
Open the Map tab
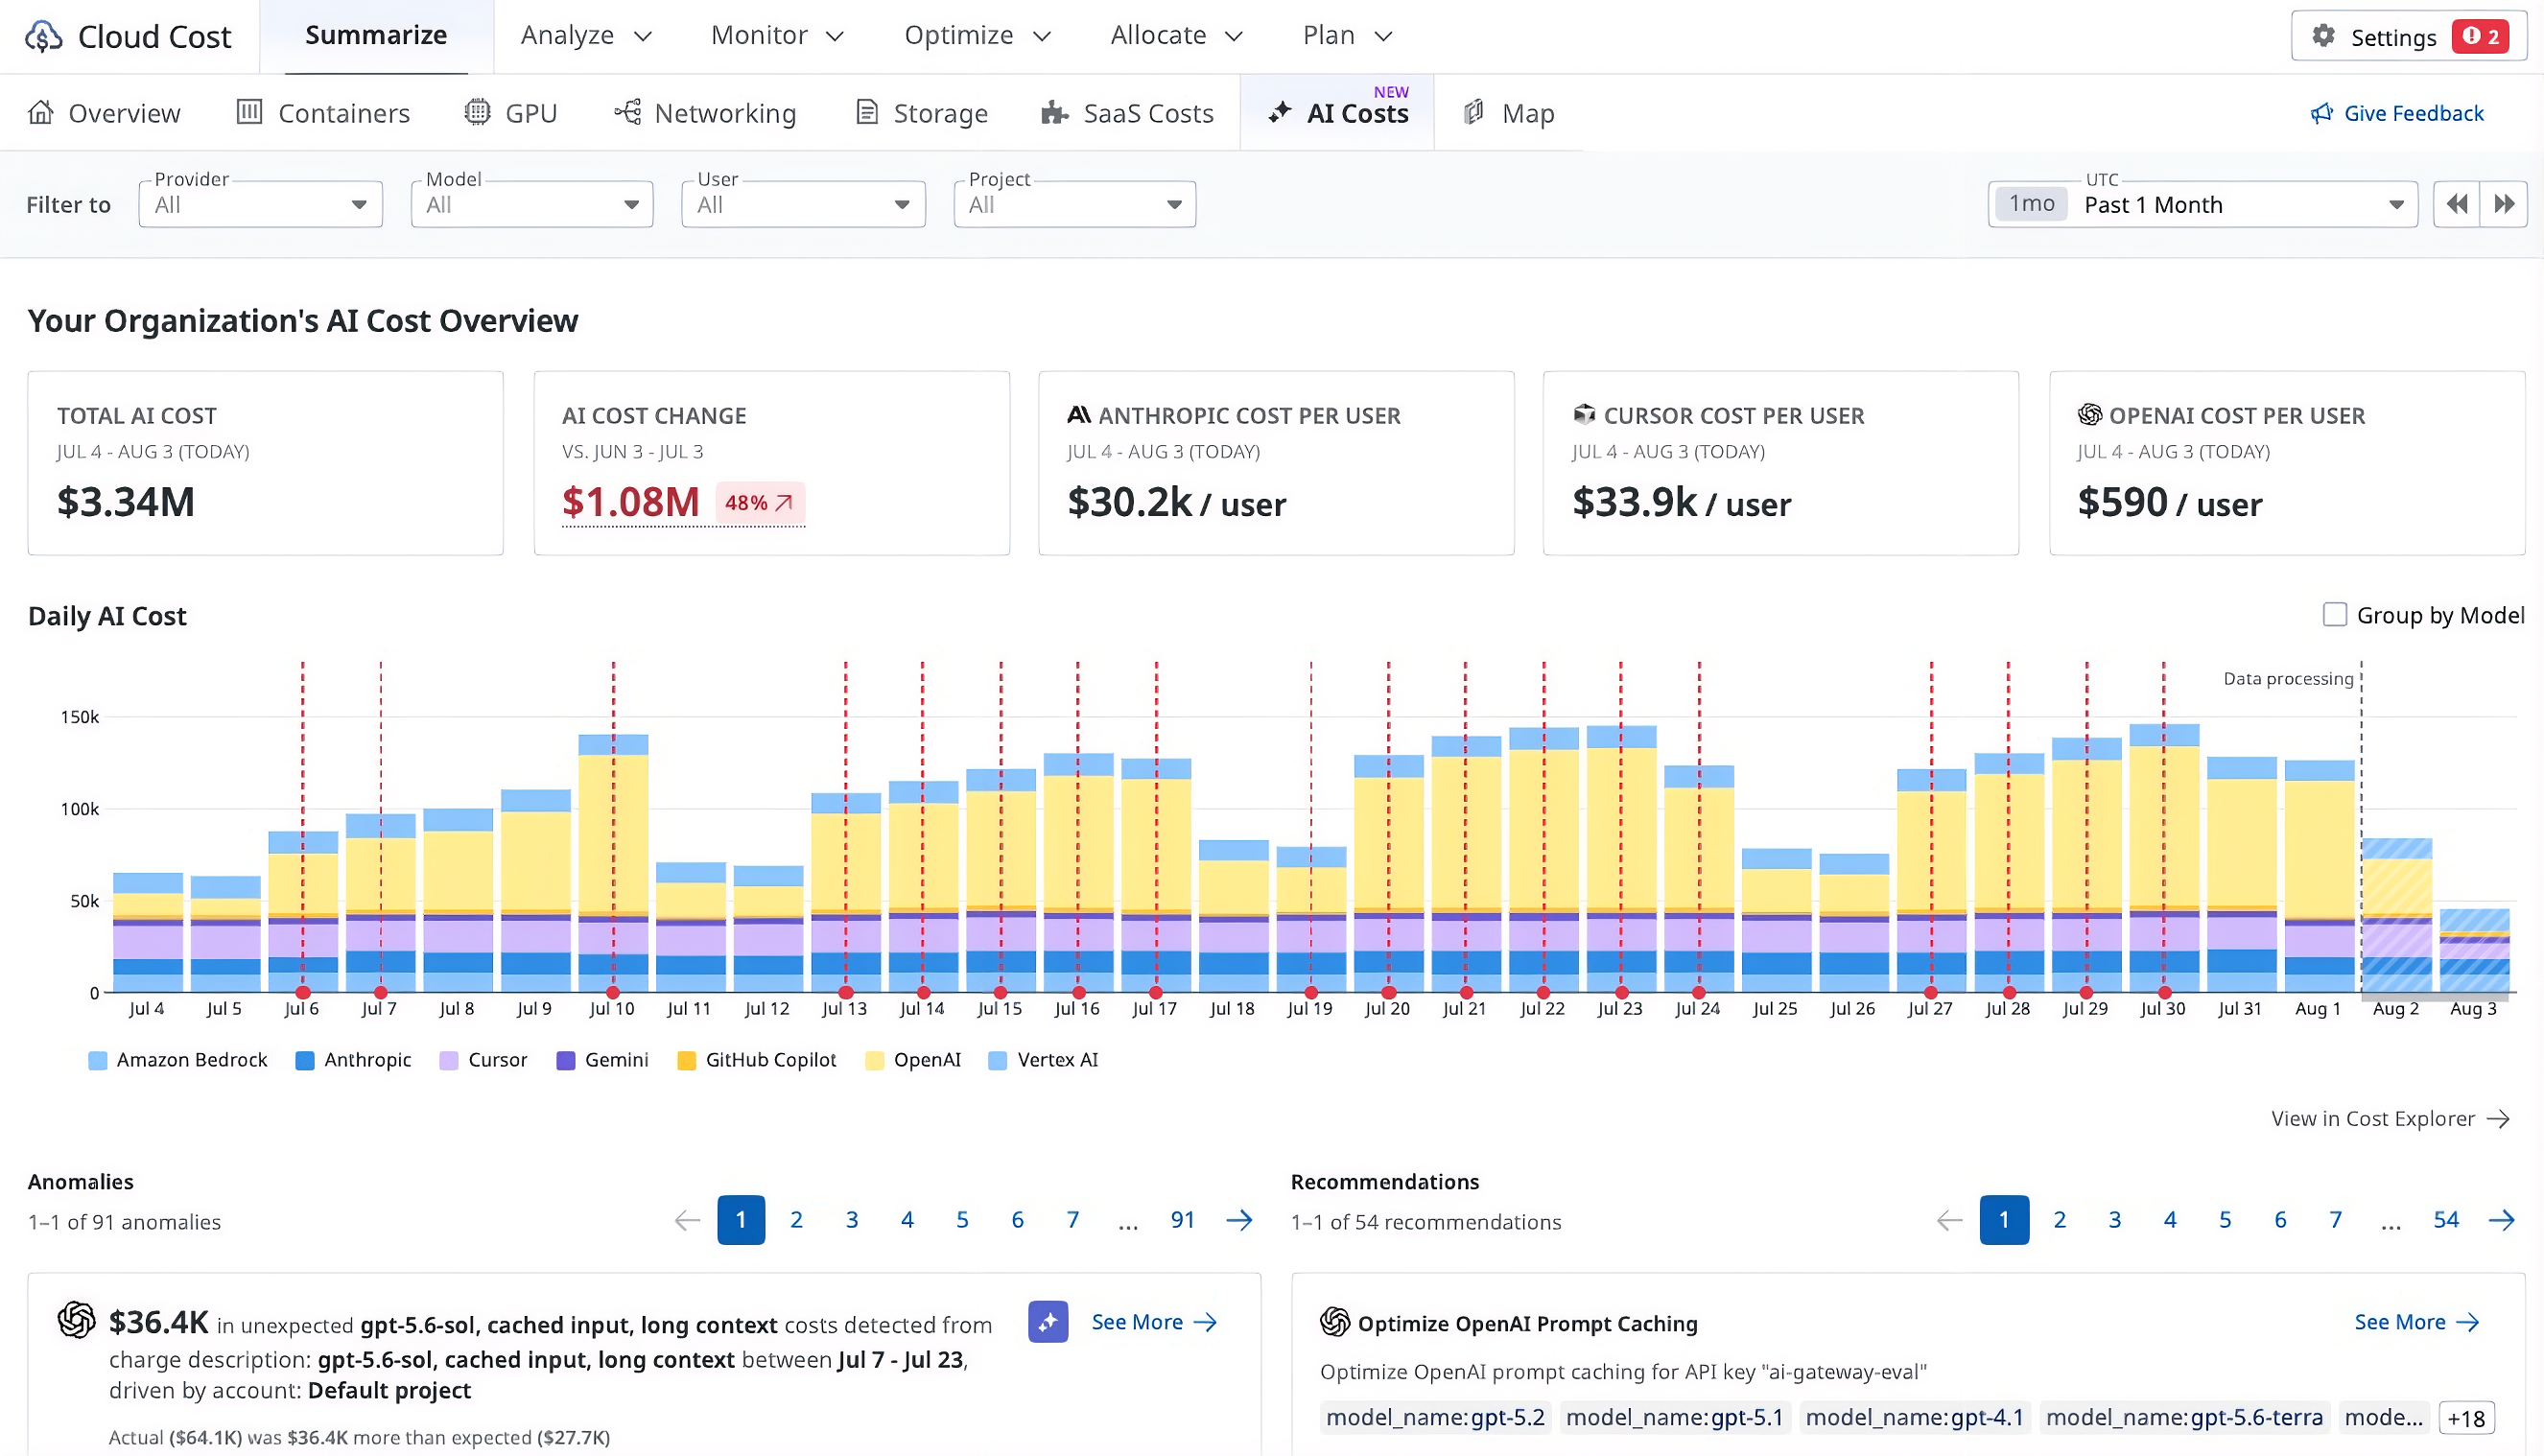[1508, 112]
